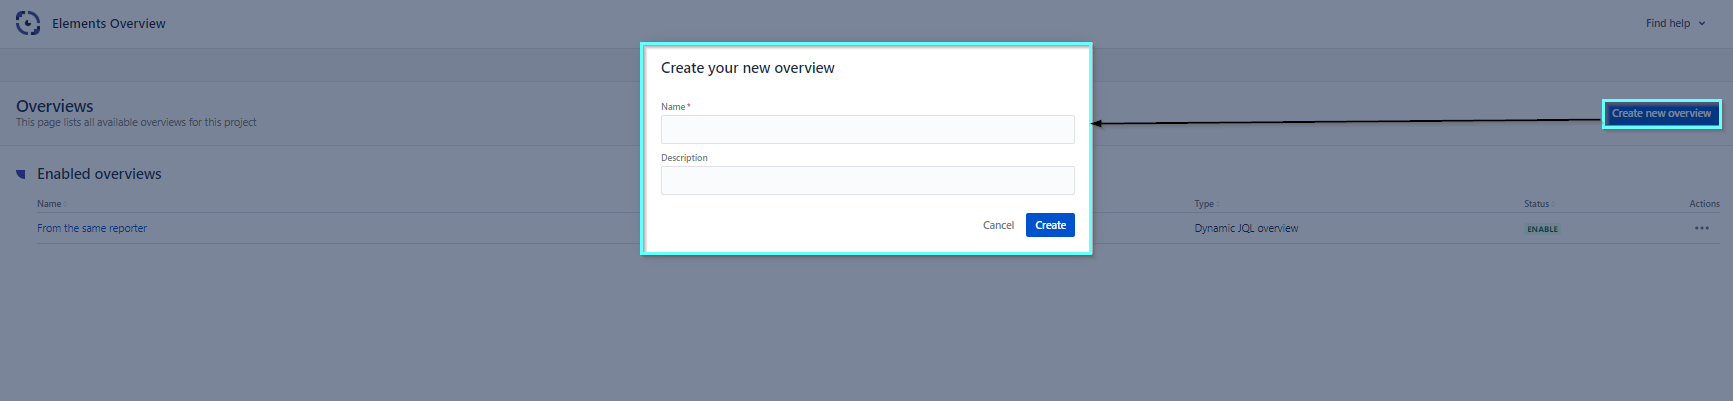This screenshot has width=1733, height=401.
Task: Open the Find help dropdown
Action: click(1675, 23)
